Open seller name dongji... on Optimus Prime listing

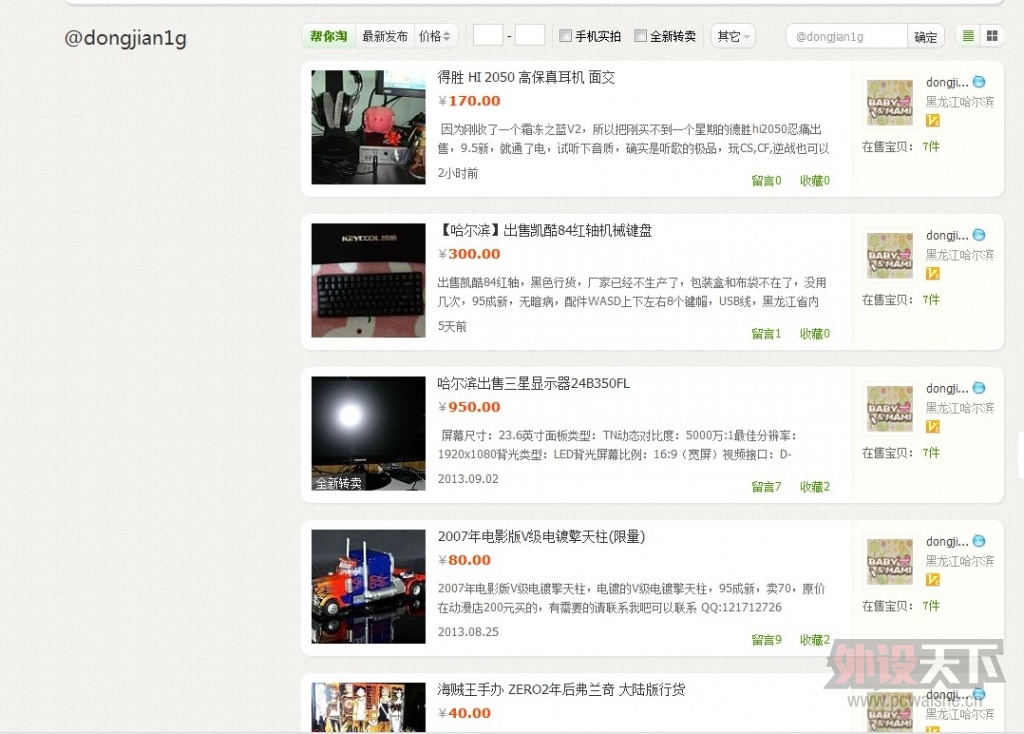pyautogui.click(x=947, y=541)
